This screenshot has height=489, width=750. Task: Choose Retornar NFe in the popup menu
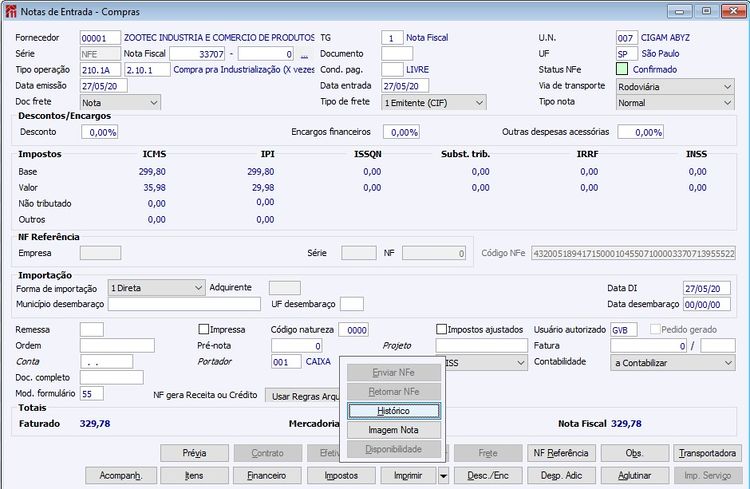394,391
